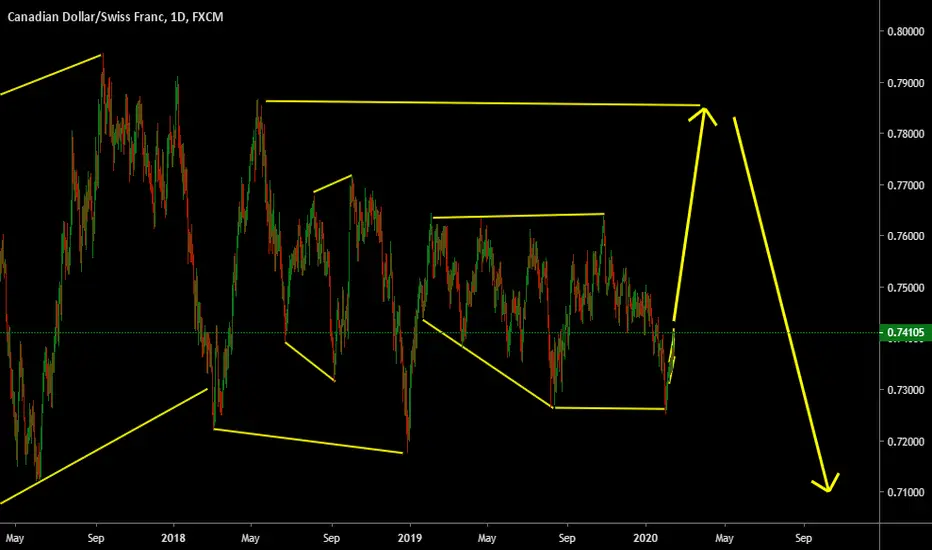Click the 0.75000 price axis label
The height and width of the screenshot is (550, 932).
click(x=906, y=288)
